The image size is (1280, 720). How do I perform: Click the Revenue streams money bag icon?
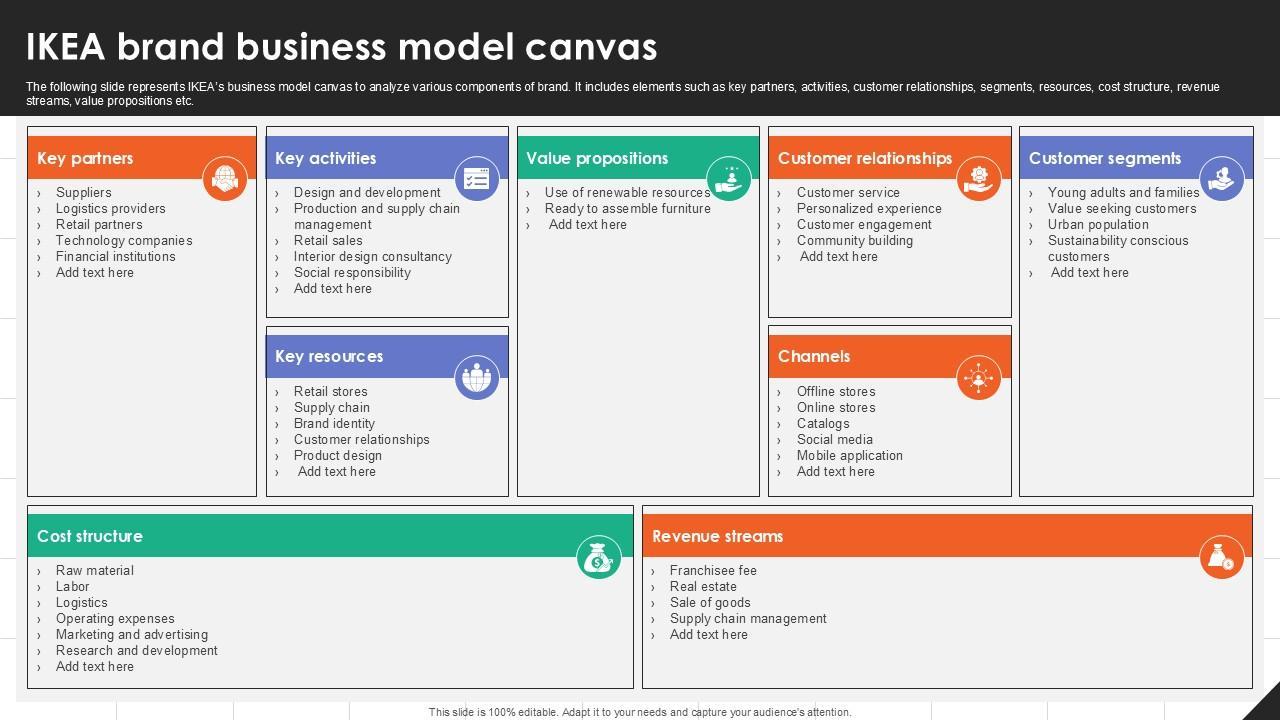(x=1221, y=557)
